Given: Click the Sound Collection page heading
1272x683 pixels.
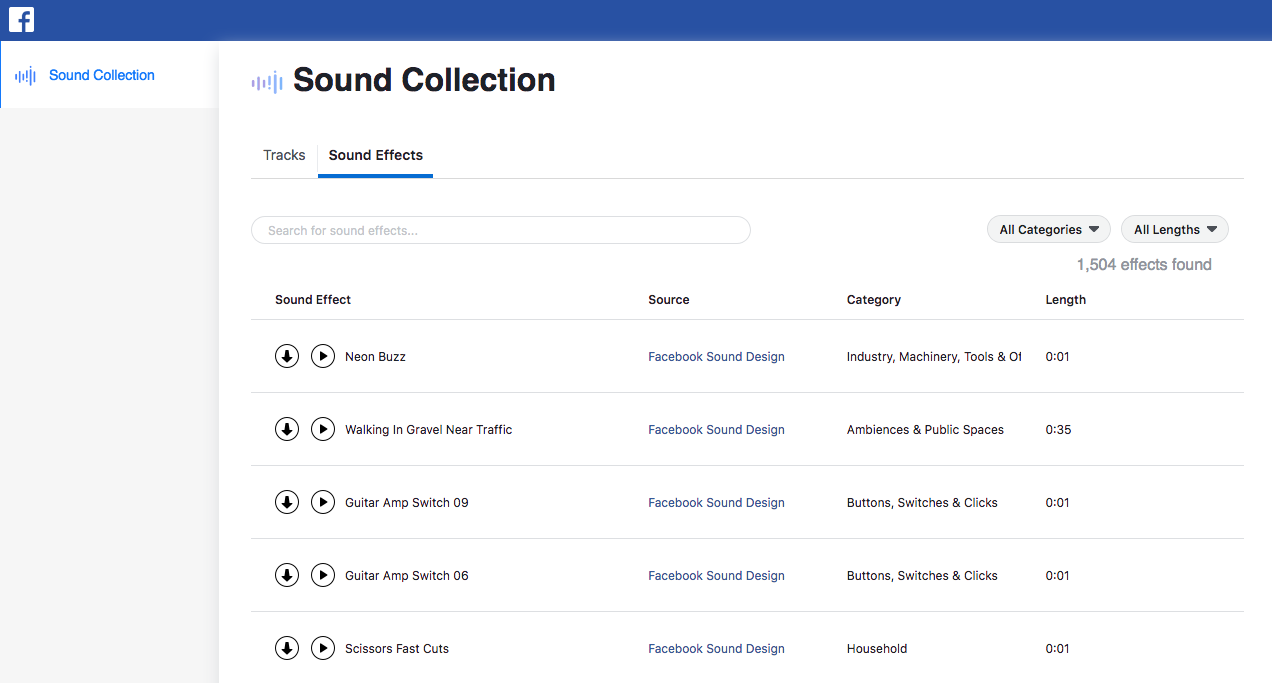Looking at the screenshot, I should point(424,80).
